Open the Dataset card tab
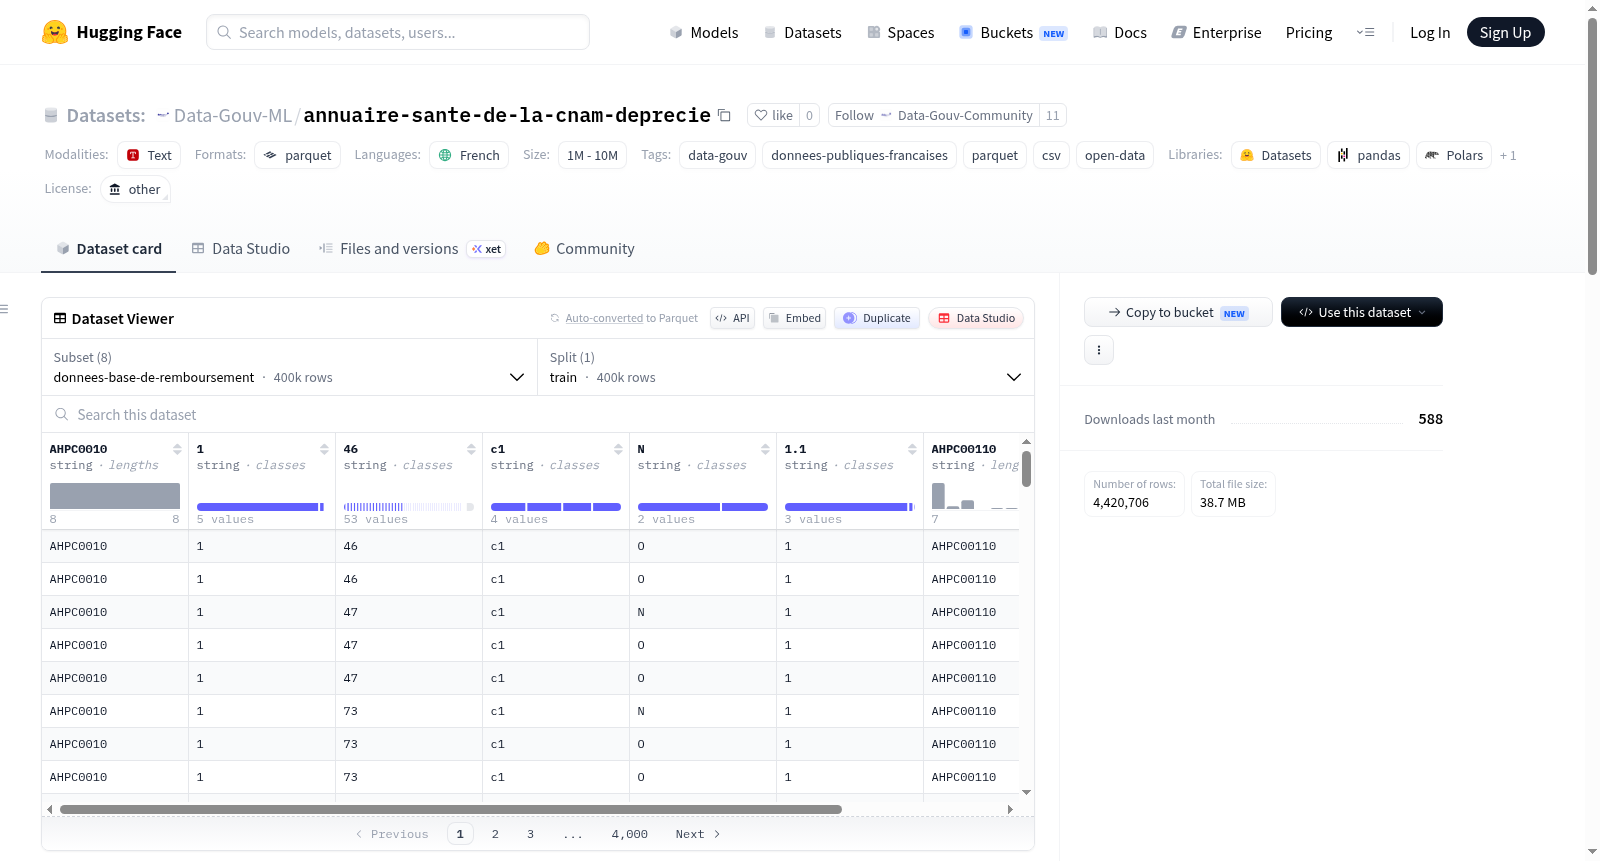The image size is (1600, 861). [x=108, y=249]
